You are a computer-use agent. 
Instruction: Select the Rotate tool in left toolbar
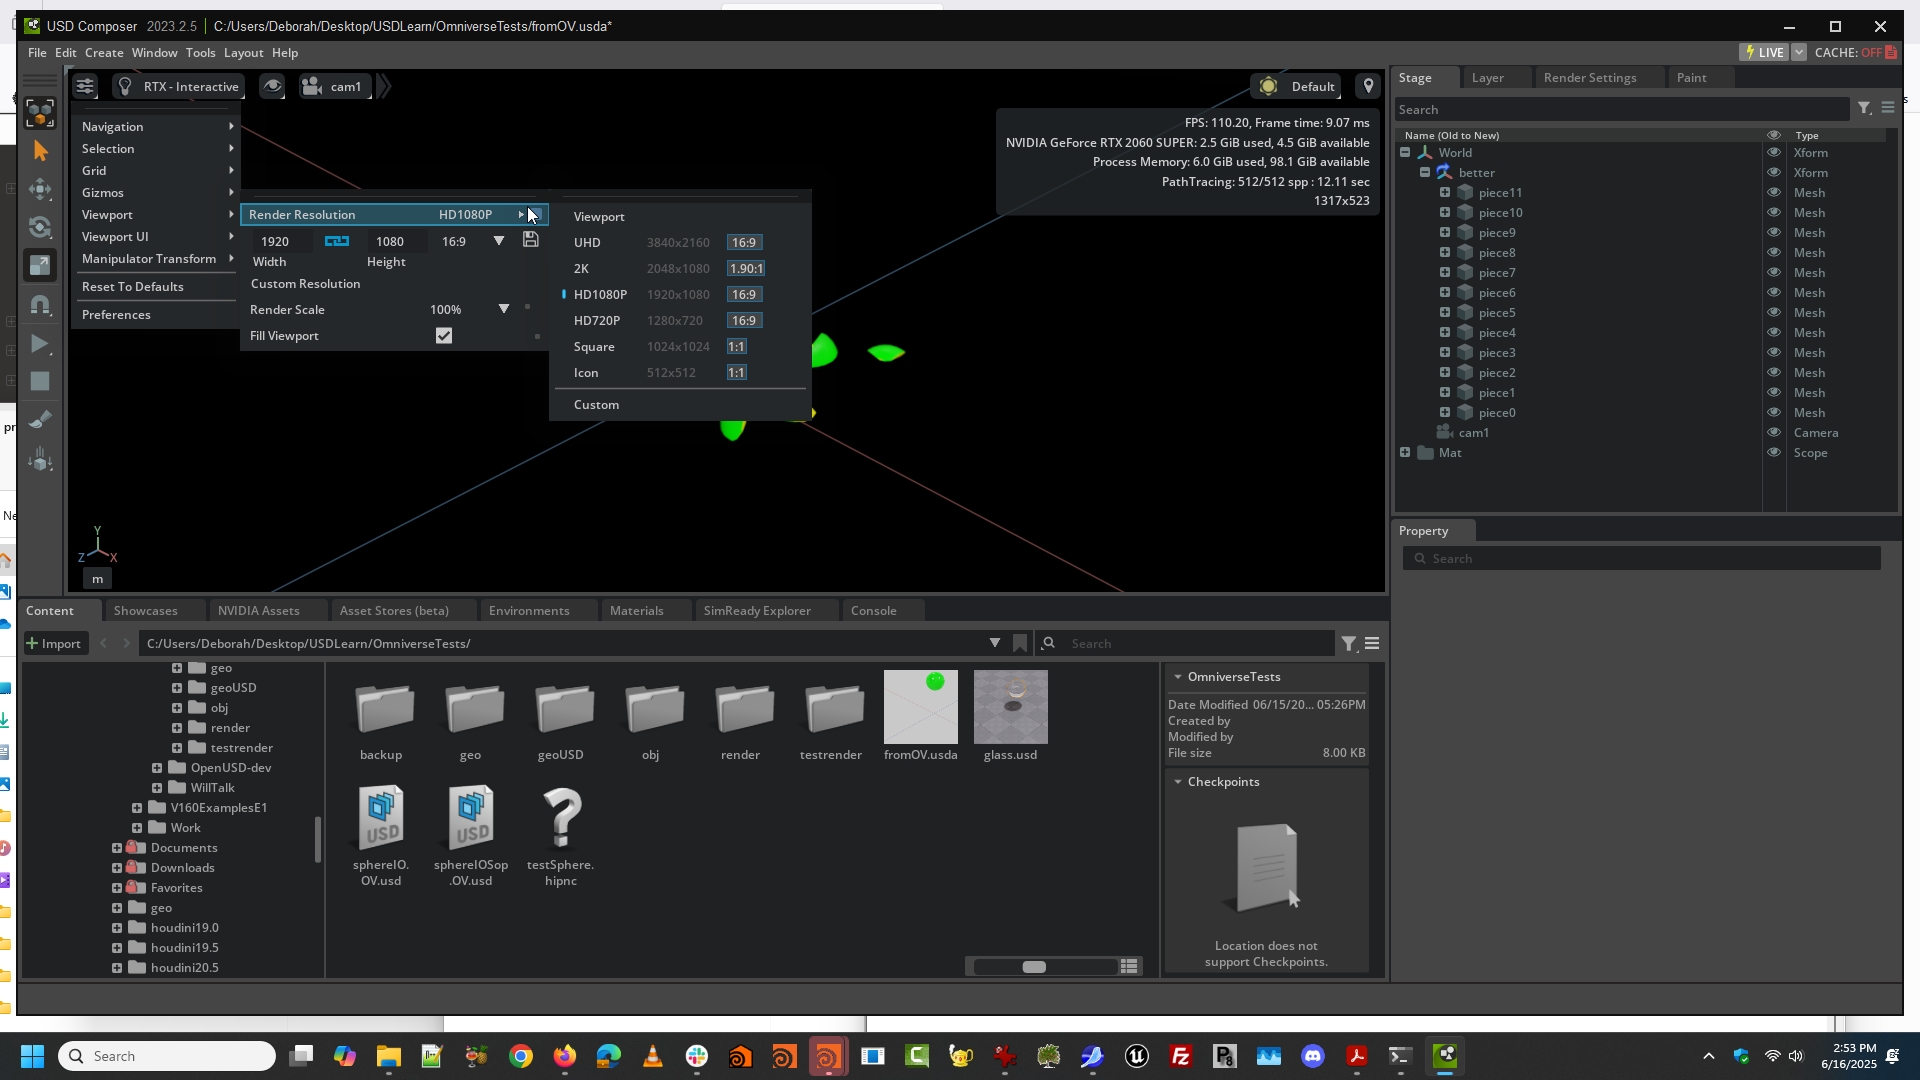tap(40, 227)
